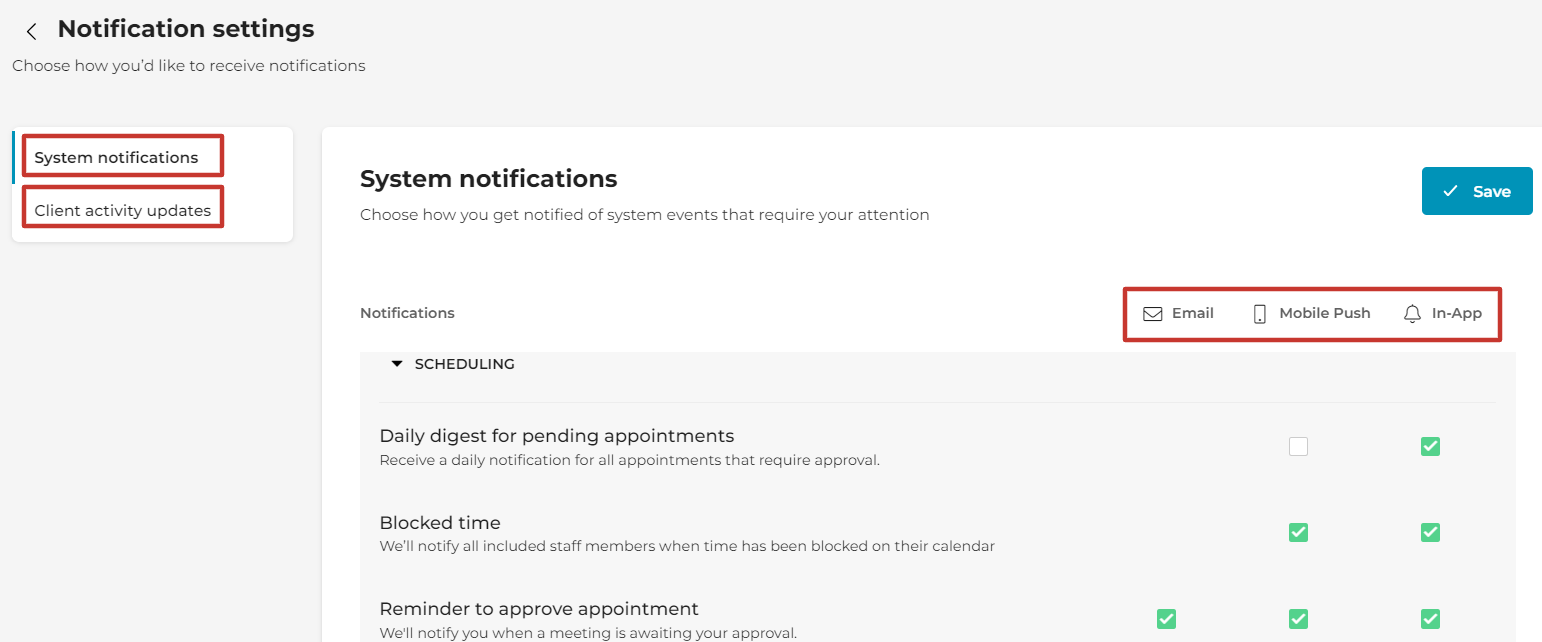Image resolution: width=1542 pixels, height=642 pixels.
Task: Save the notification settings
Action: click(x=1477, y=191)
